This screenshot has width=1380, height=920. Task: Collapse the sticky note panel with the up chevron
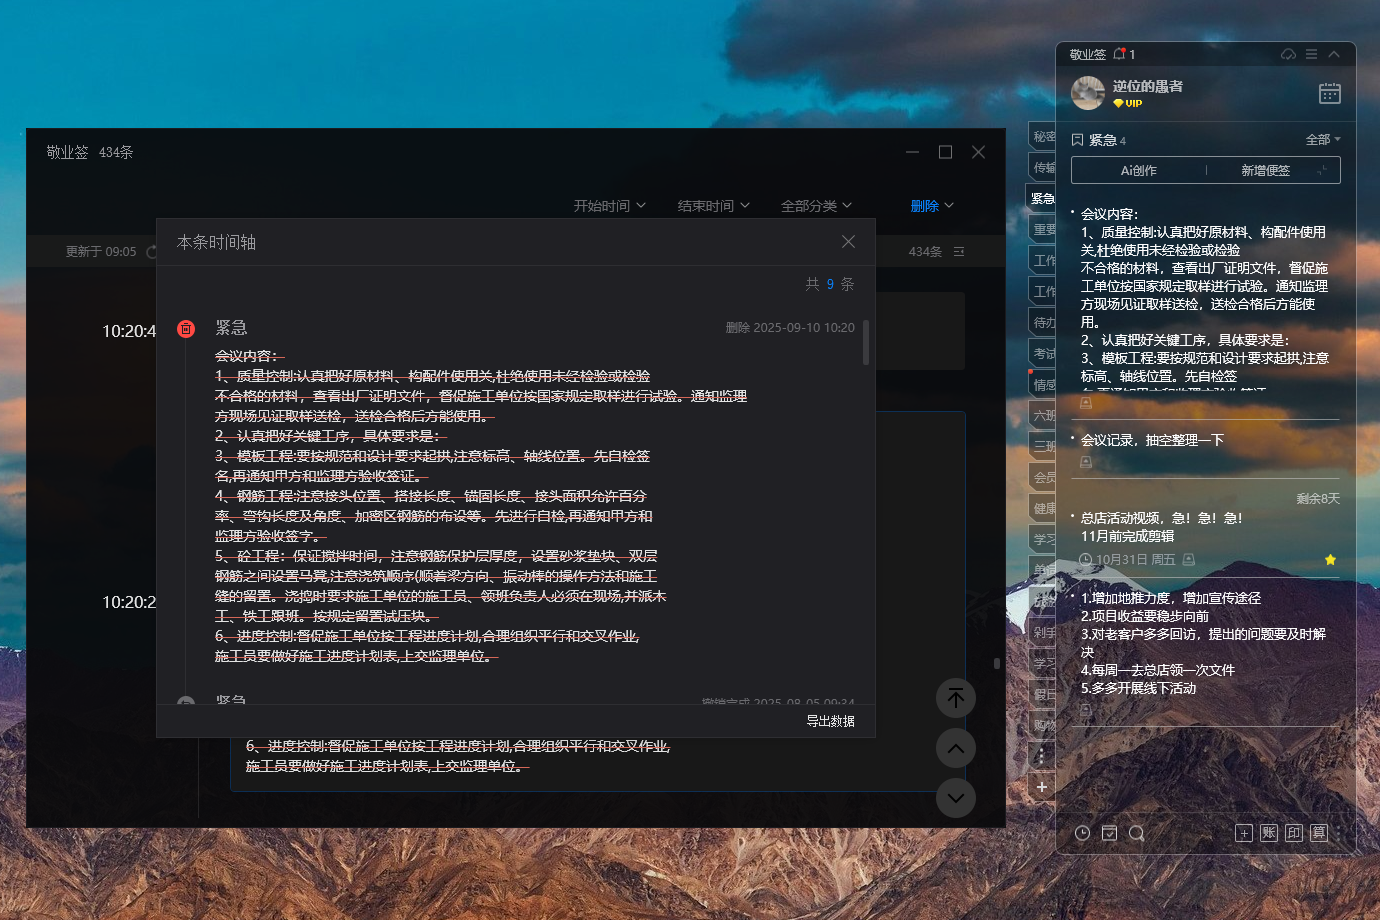pos(1334,54)
